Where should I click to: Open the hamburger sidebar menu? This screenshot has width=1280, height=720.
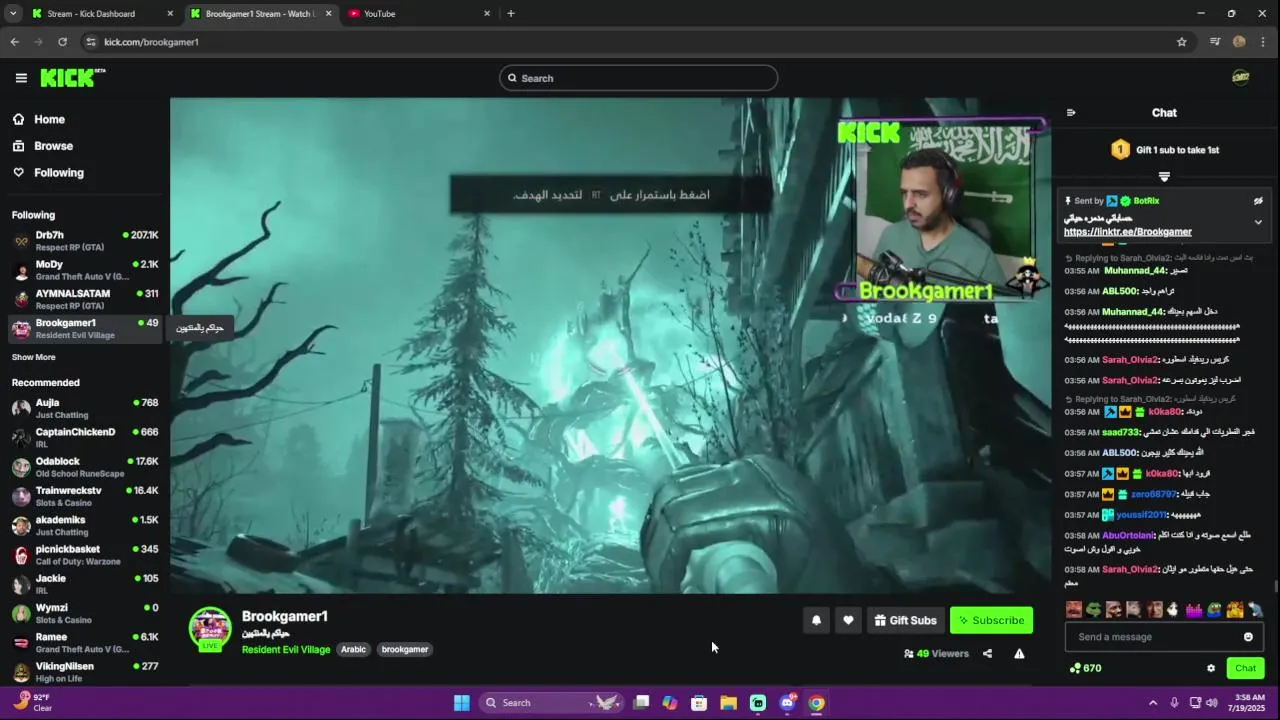click(x=21, y=78)
